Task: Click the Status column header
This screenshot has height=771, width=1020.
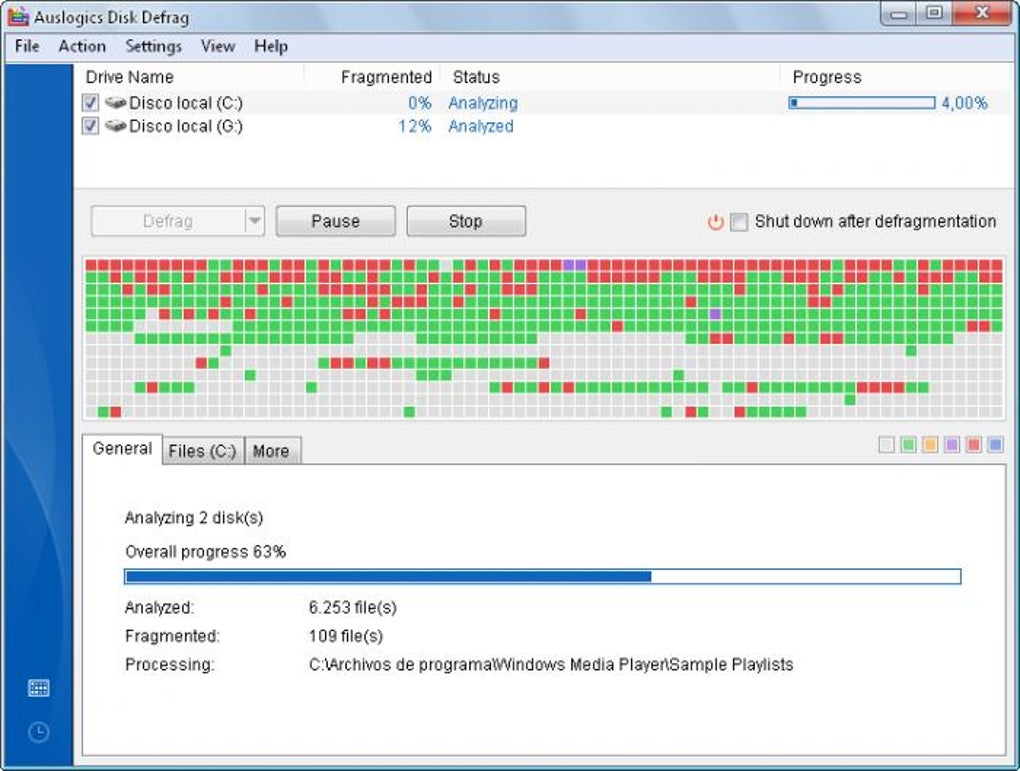Action: pyautogui.click(x=476, y=77)
